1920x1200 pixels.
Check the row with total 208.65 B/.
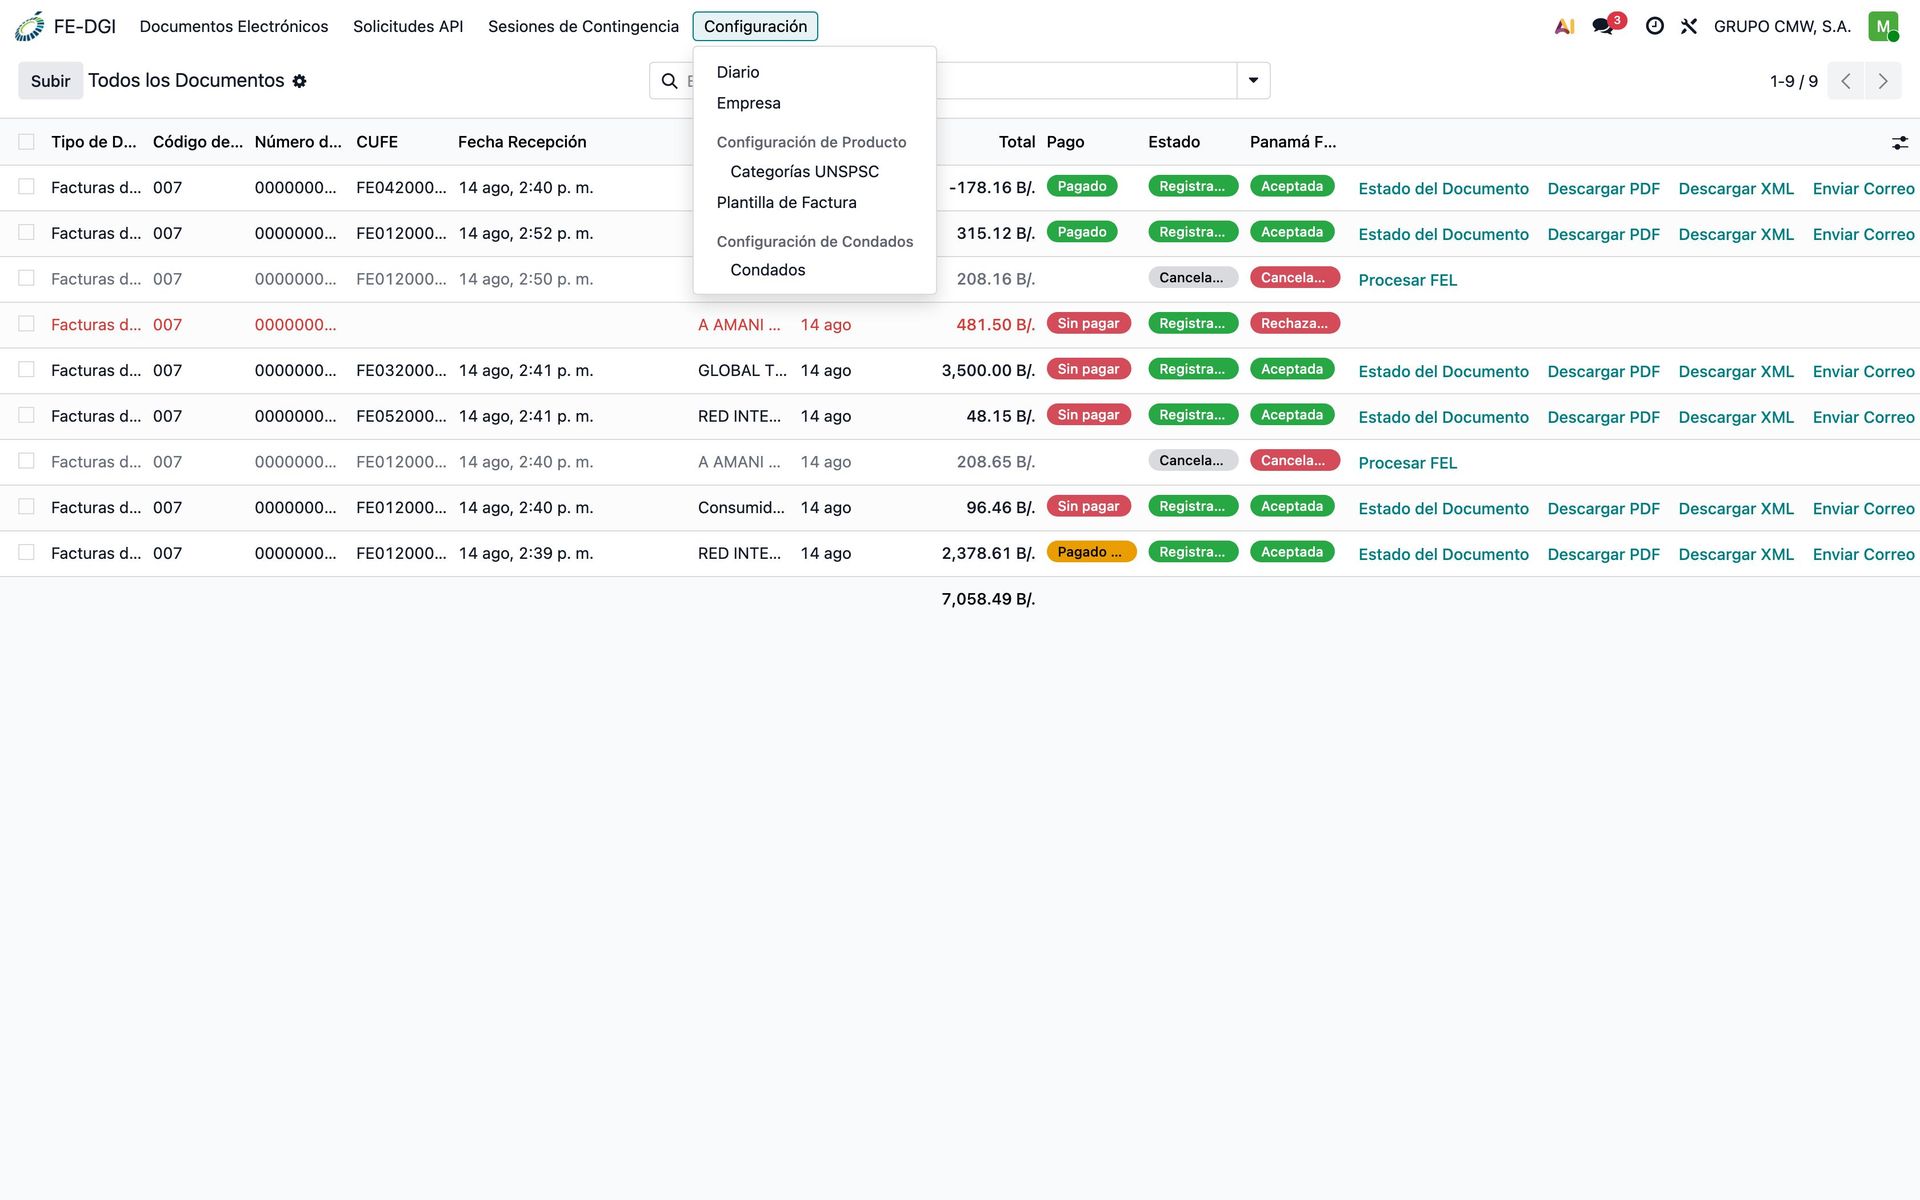click(26, 461)
